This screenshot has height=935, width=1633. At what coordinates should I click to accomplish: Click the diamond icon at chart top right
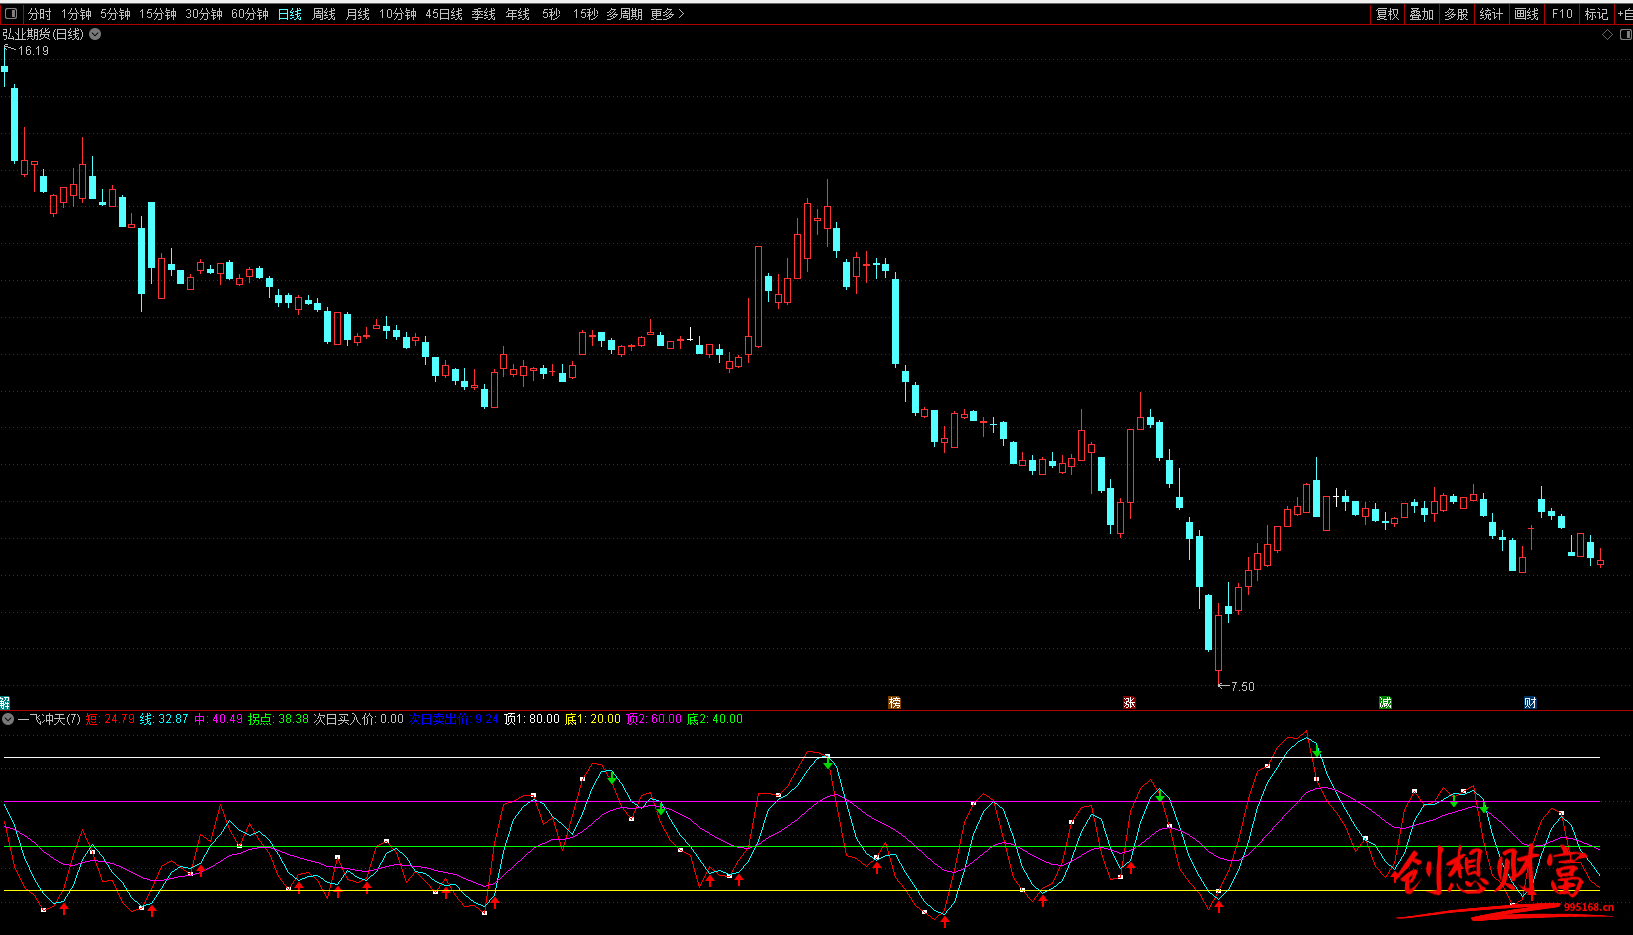click(1608, 34)
